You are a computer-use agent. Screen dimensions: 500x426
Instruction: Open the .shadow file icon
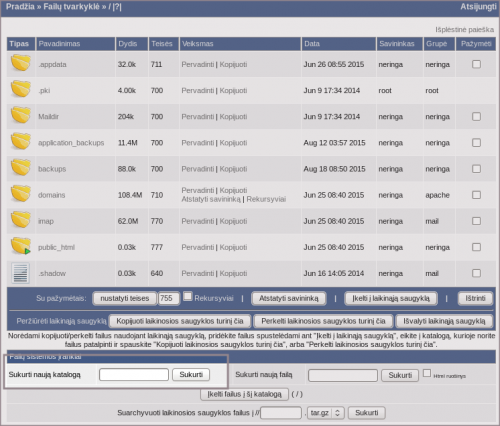(x=21, y=273)
